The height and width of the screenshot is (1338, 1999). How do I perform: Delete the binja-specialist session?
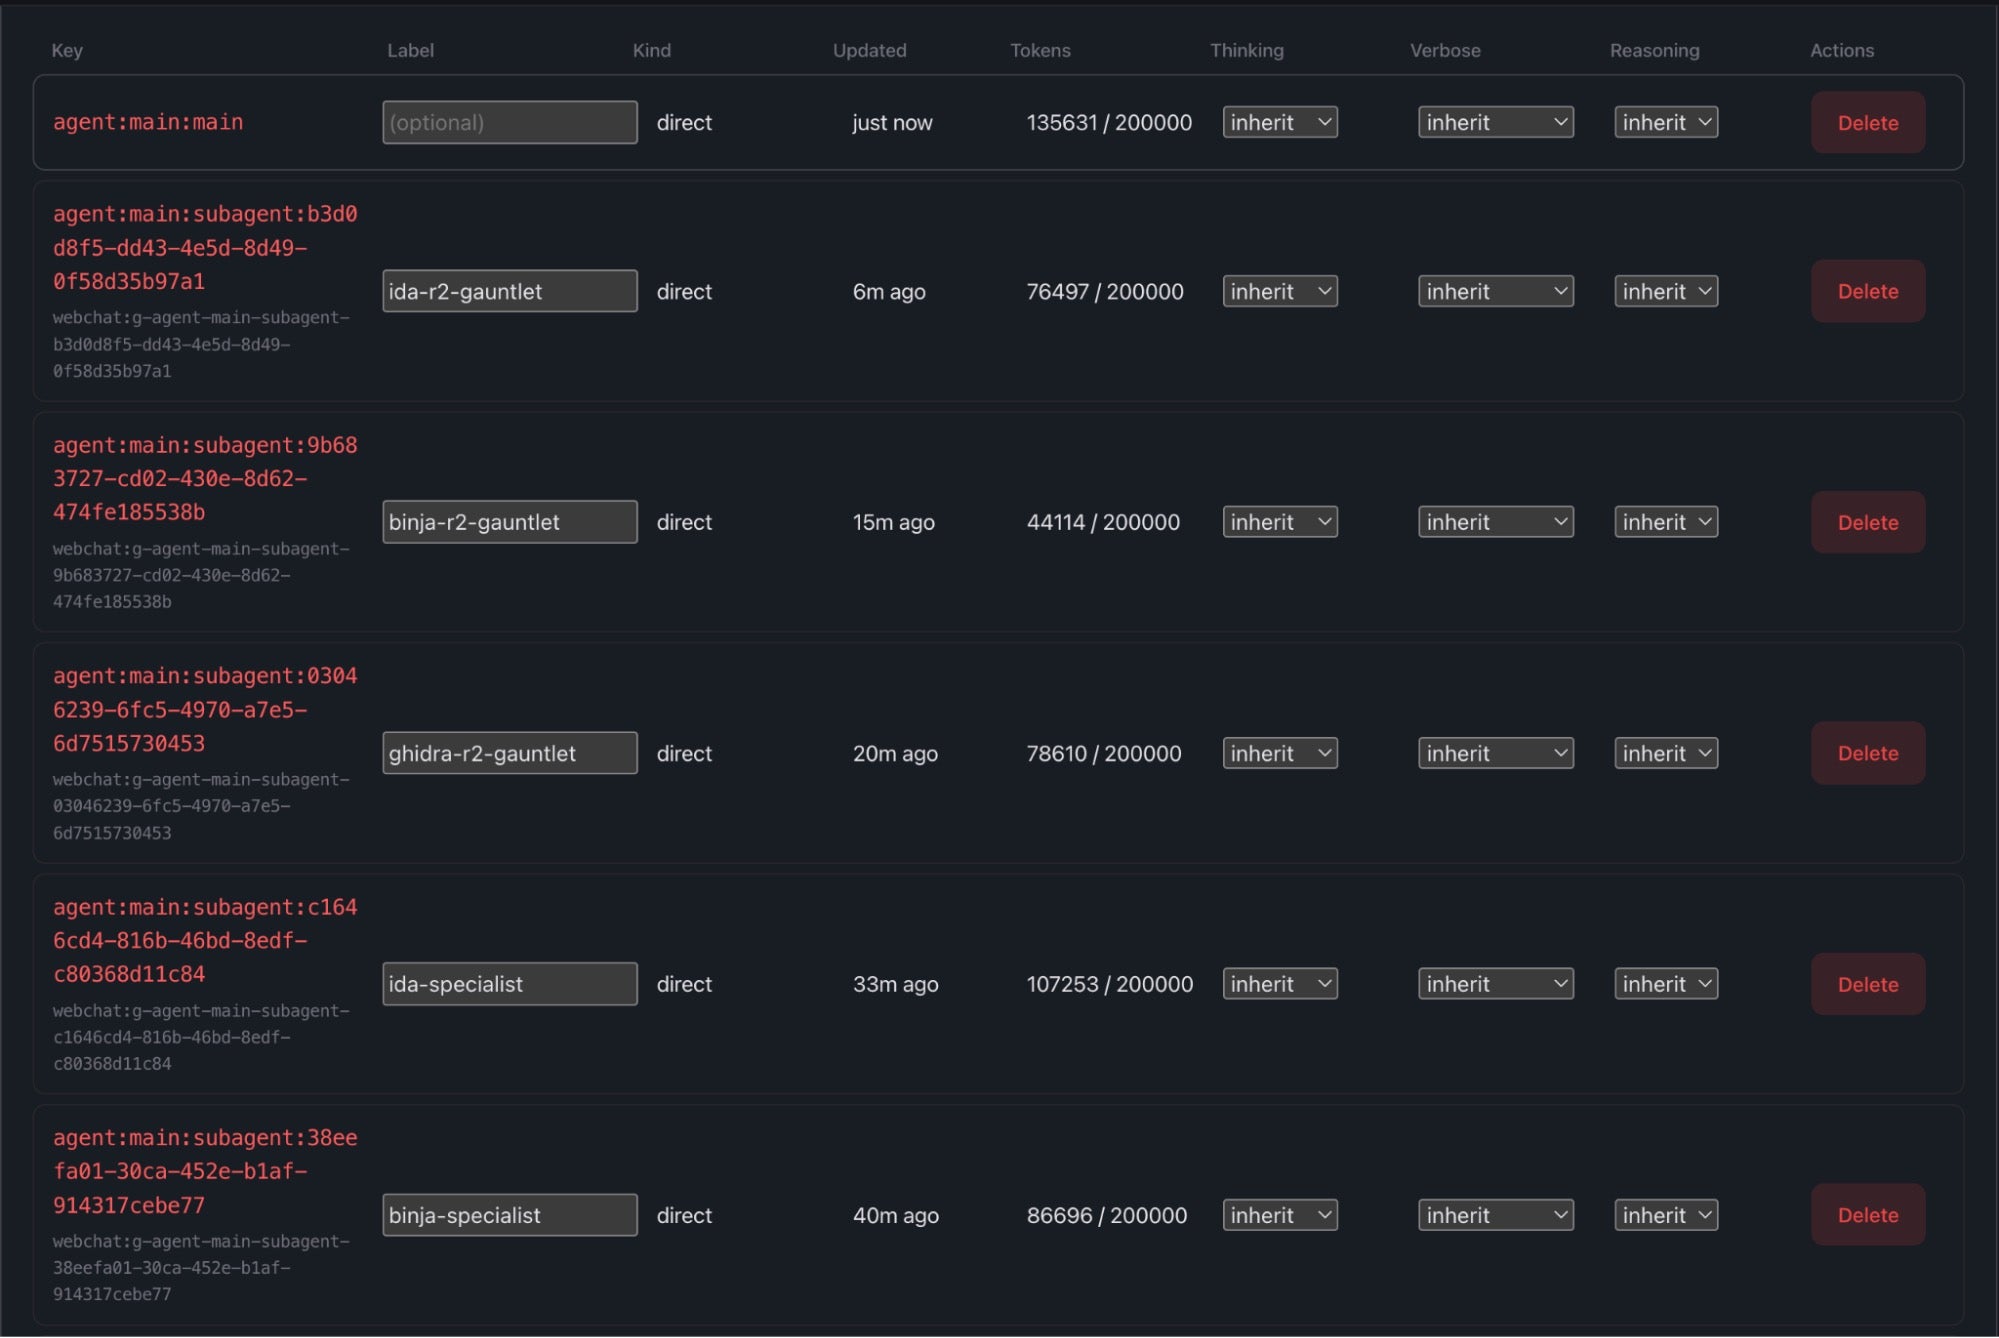click(1866, 1215)
